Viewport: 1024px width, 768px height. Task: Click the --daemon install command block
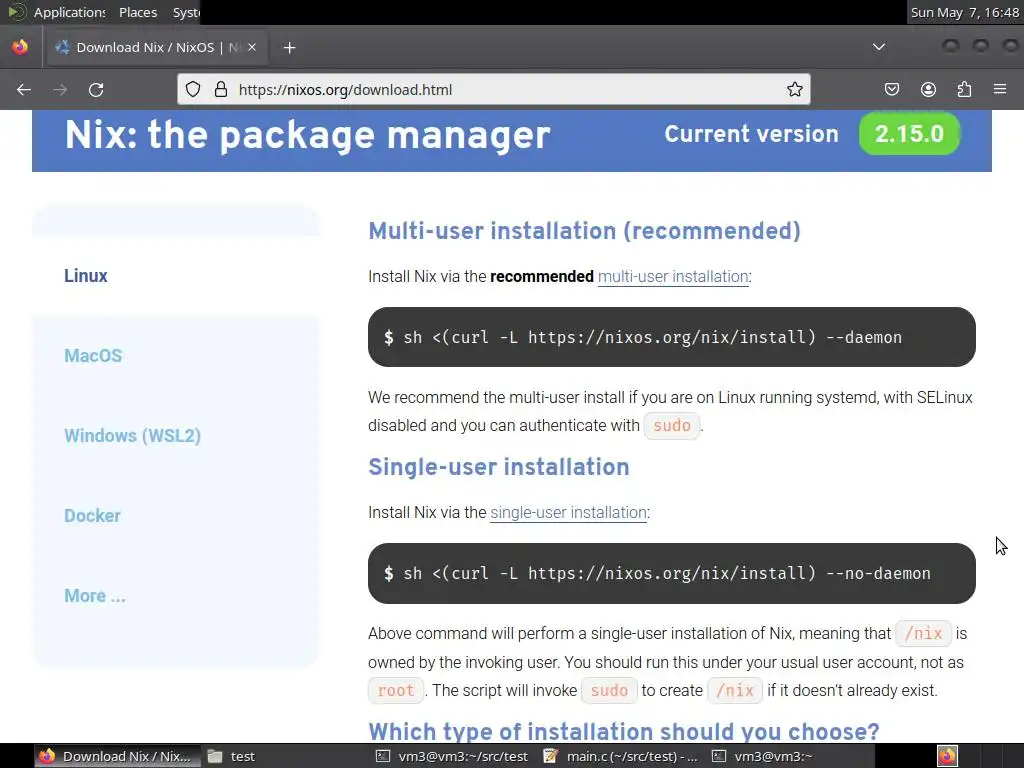tap(671, 337)
